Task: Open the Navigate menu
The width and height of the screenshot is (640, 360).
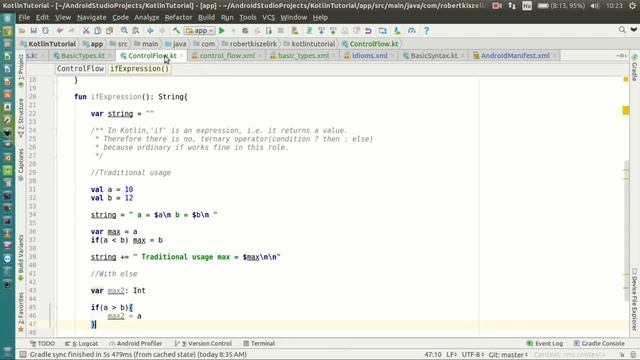Action: click(91, 18)
